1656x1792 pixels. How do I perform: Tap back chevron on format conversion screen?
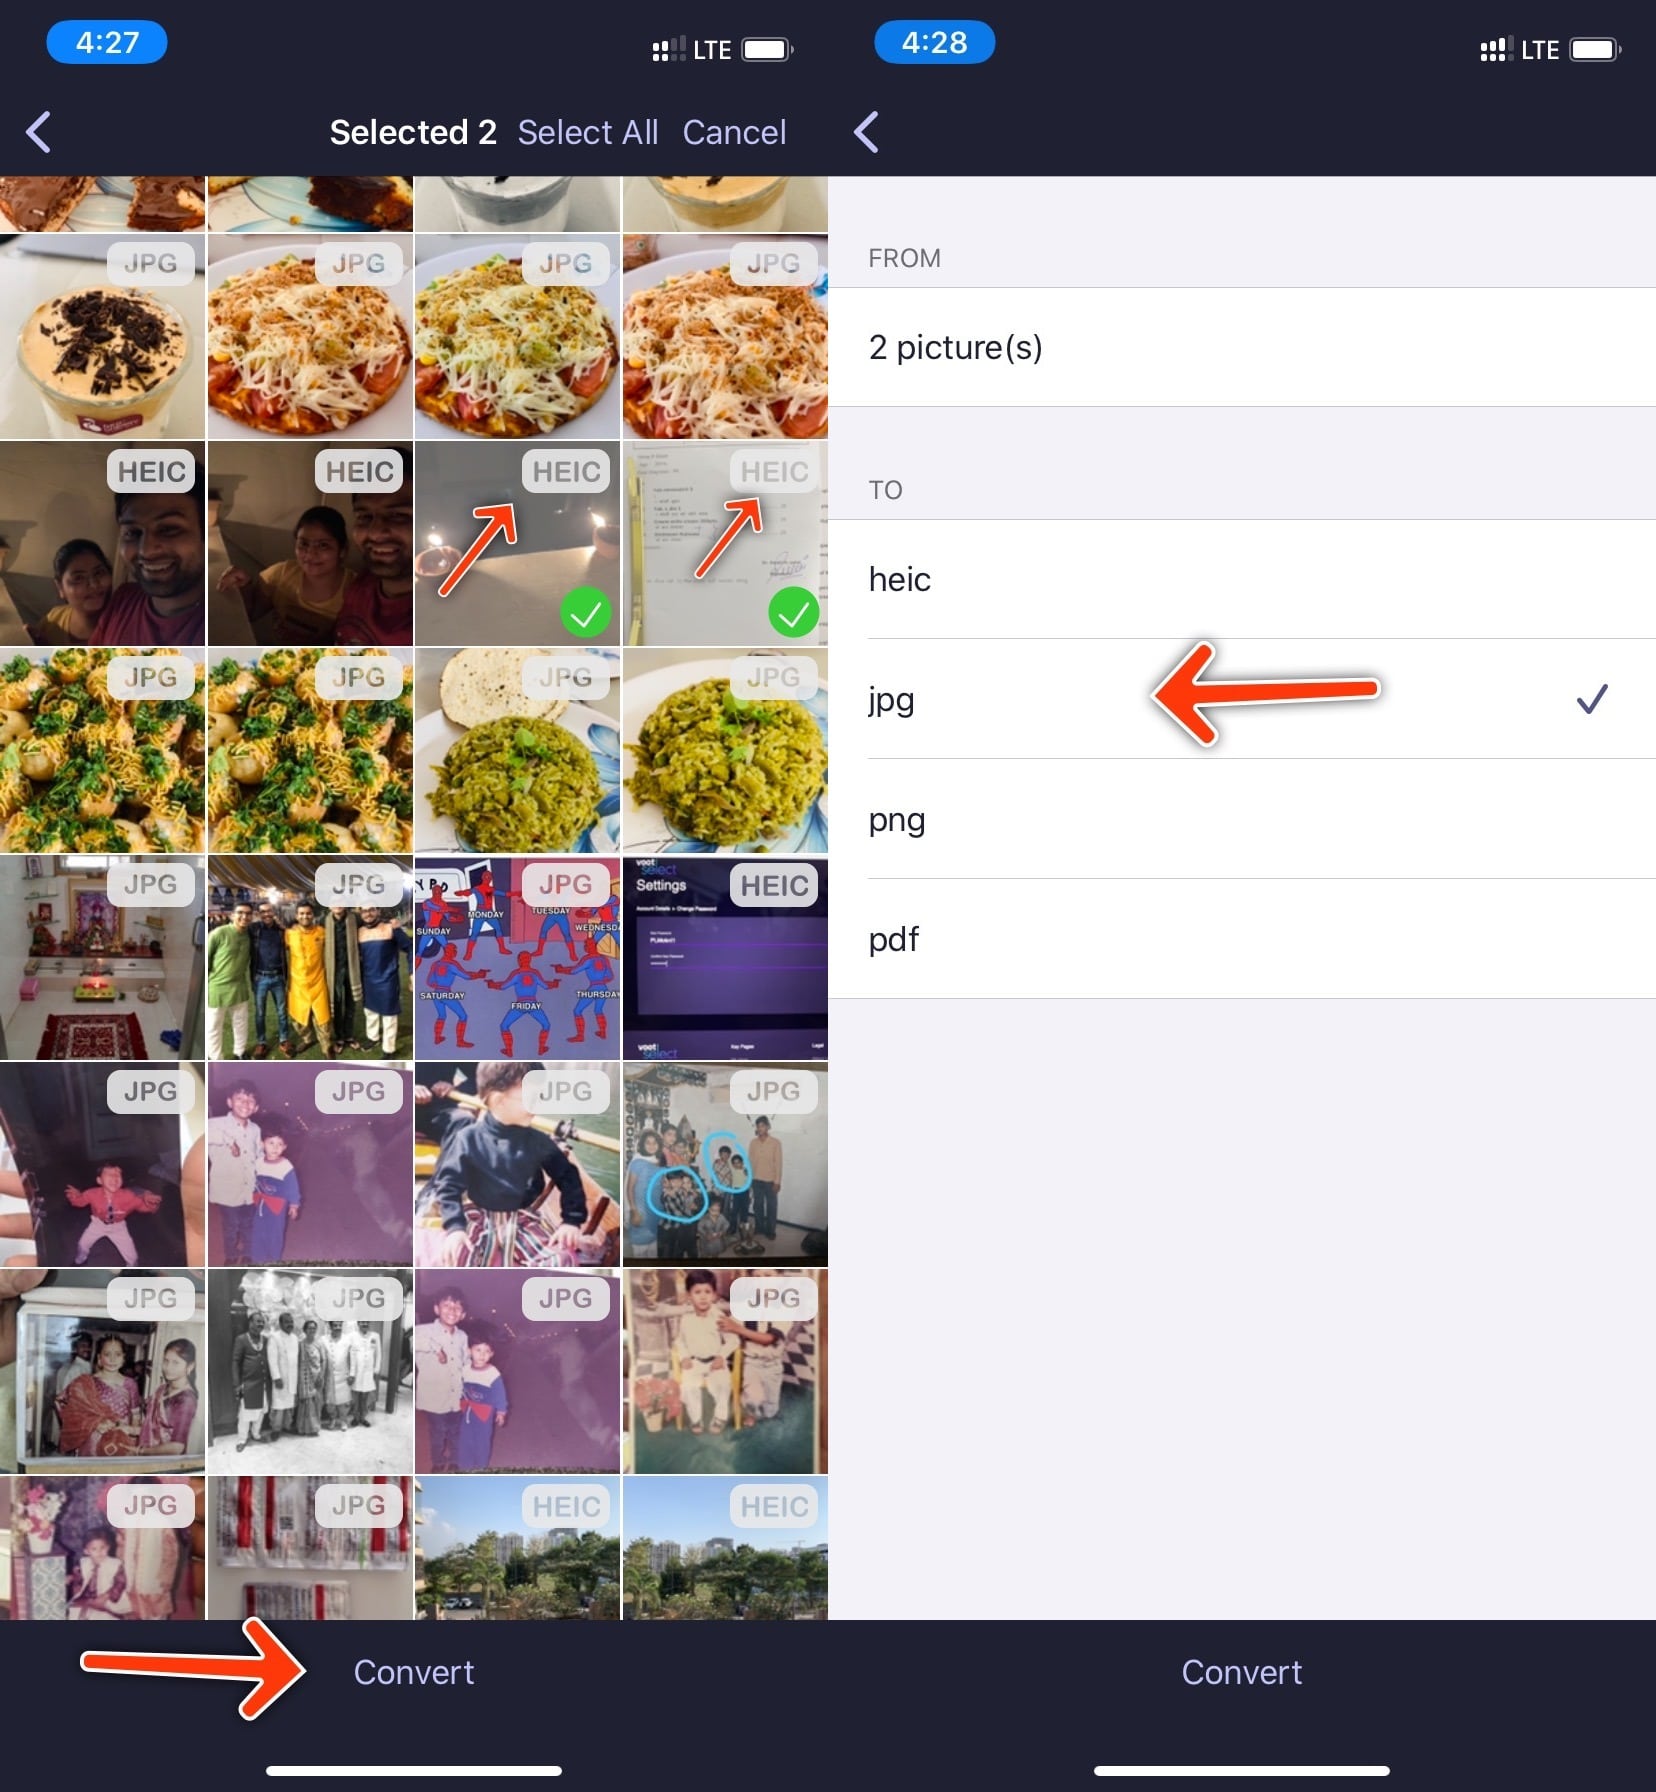coord(866,132)
